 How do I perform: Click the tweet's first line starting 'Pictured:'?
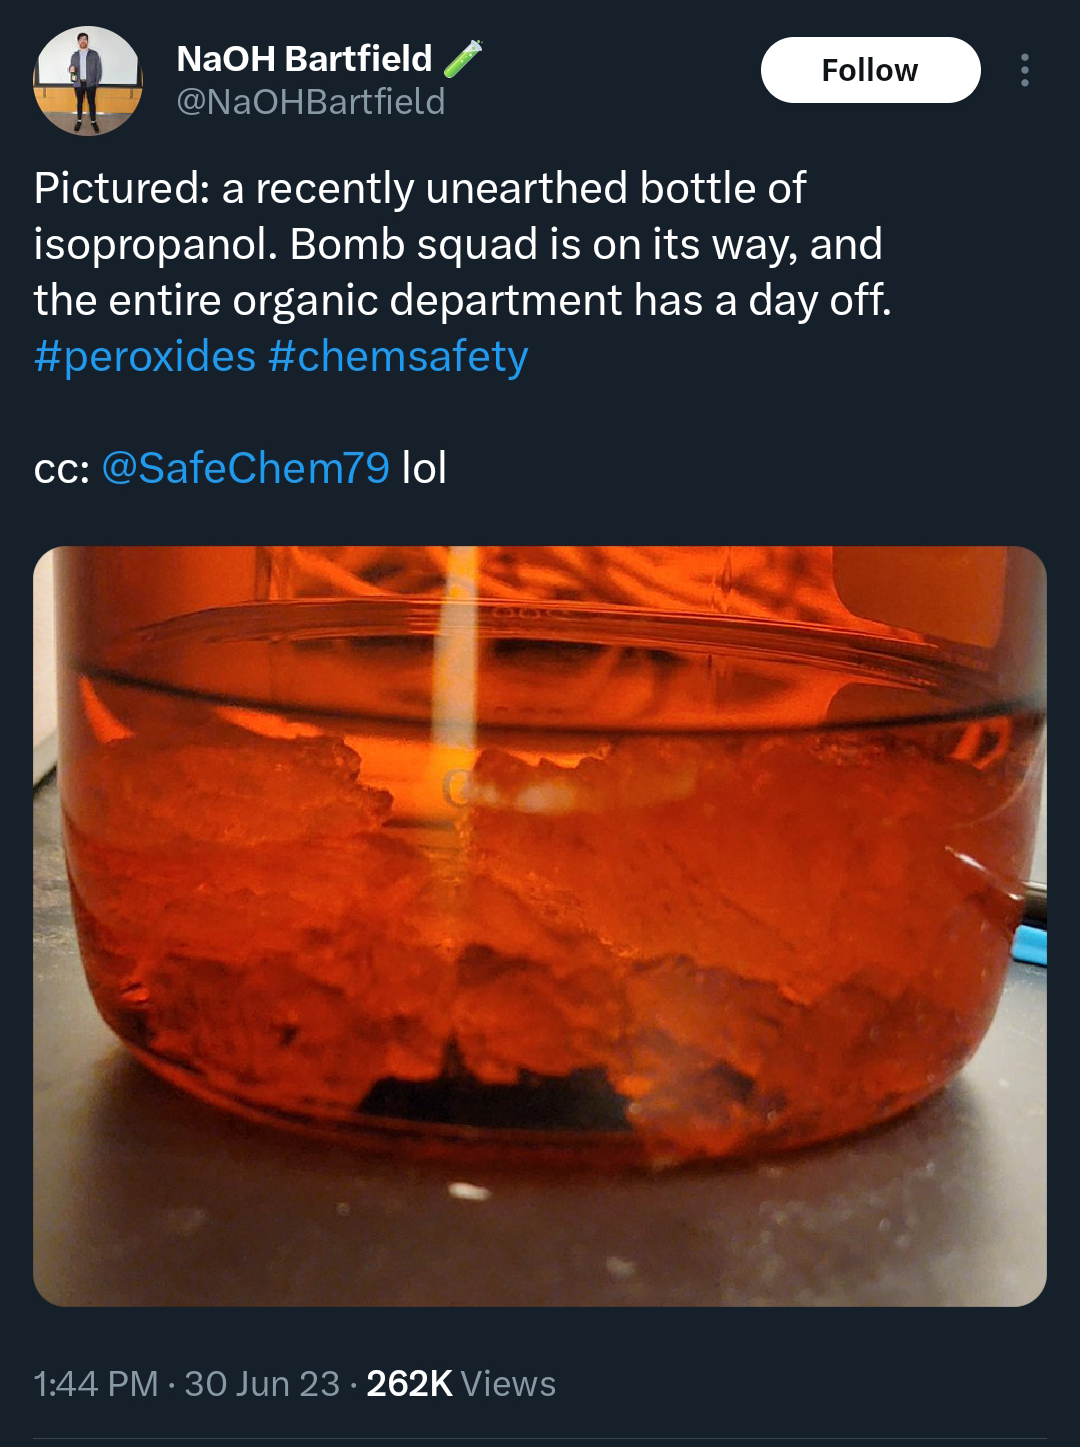(x=420, y=188)
